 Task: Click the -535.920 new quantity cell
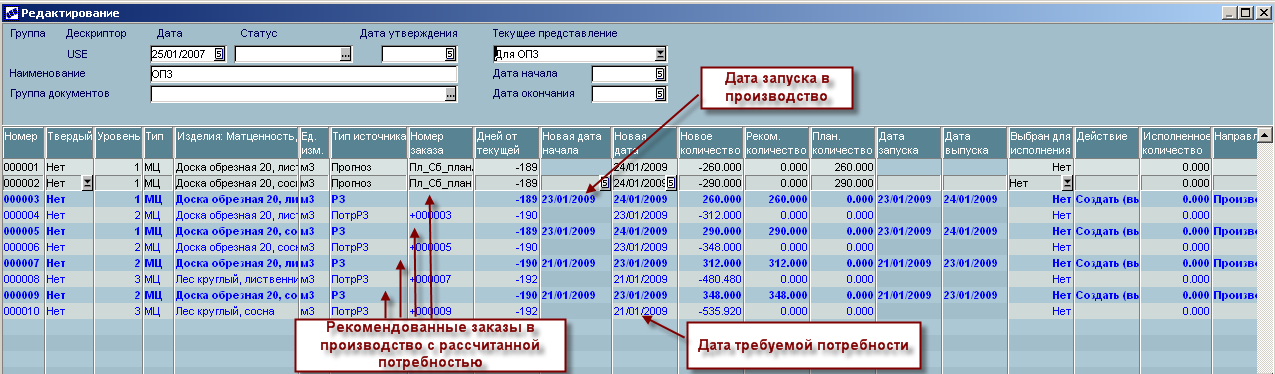pos(710,311)
